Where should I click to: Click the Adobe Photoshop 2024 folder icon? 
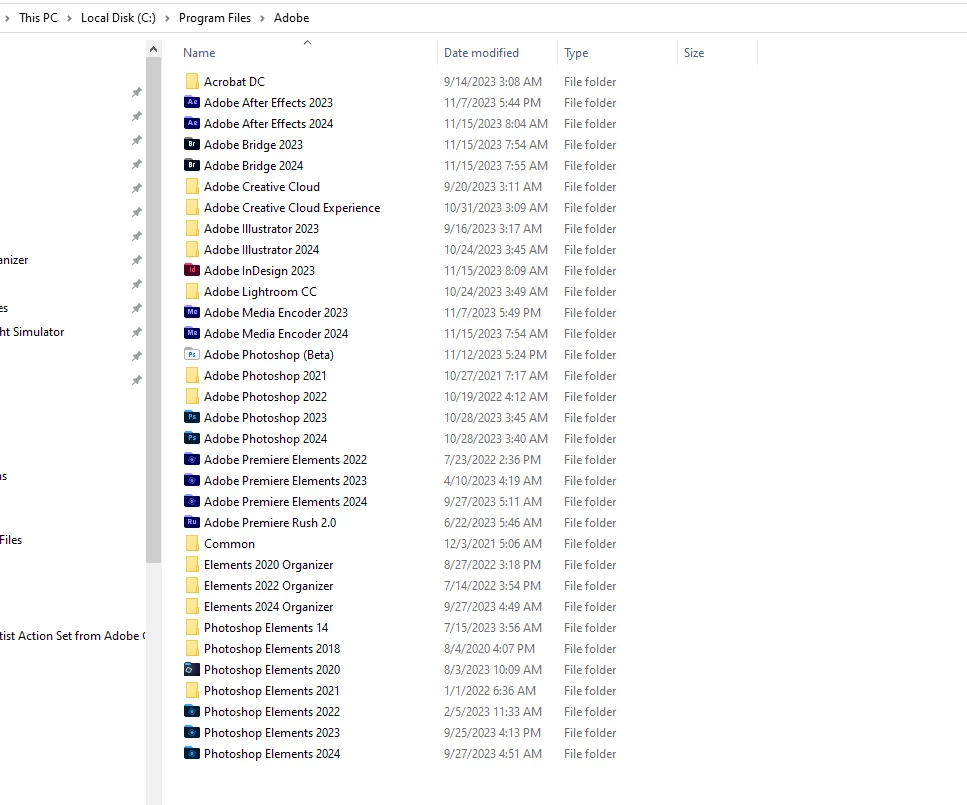(x=192, y=438)
